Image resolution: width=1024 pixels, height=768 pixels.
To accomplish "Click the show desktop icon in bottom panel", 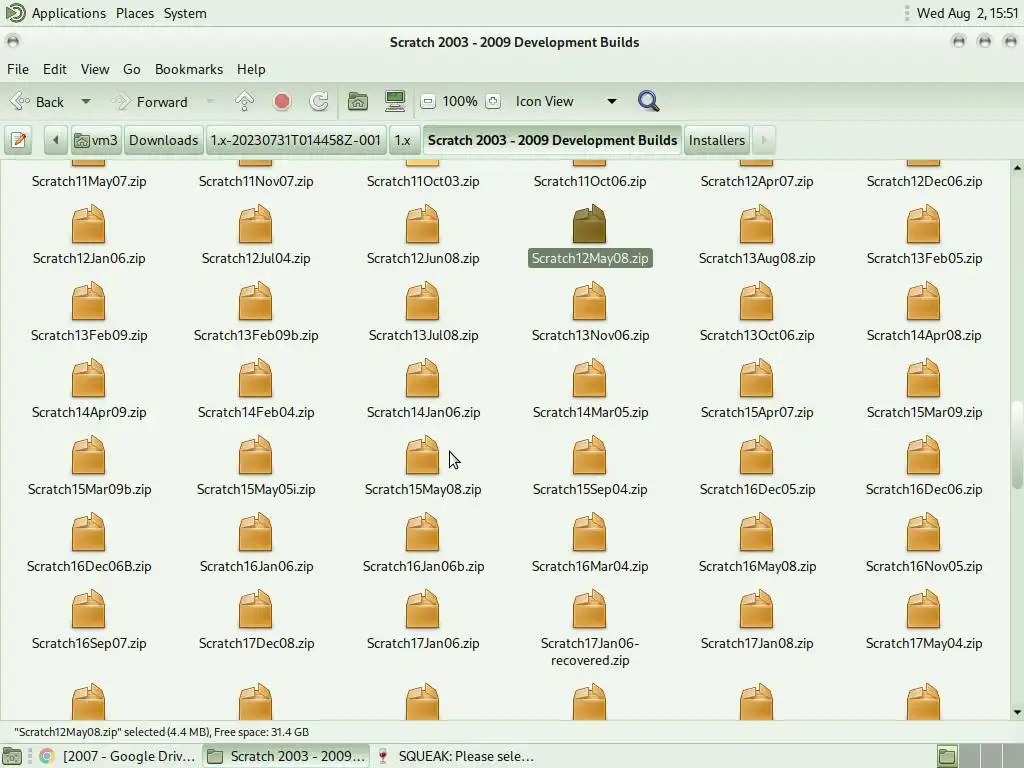I will point(12,756).
